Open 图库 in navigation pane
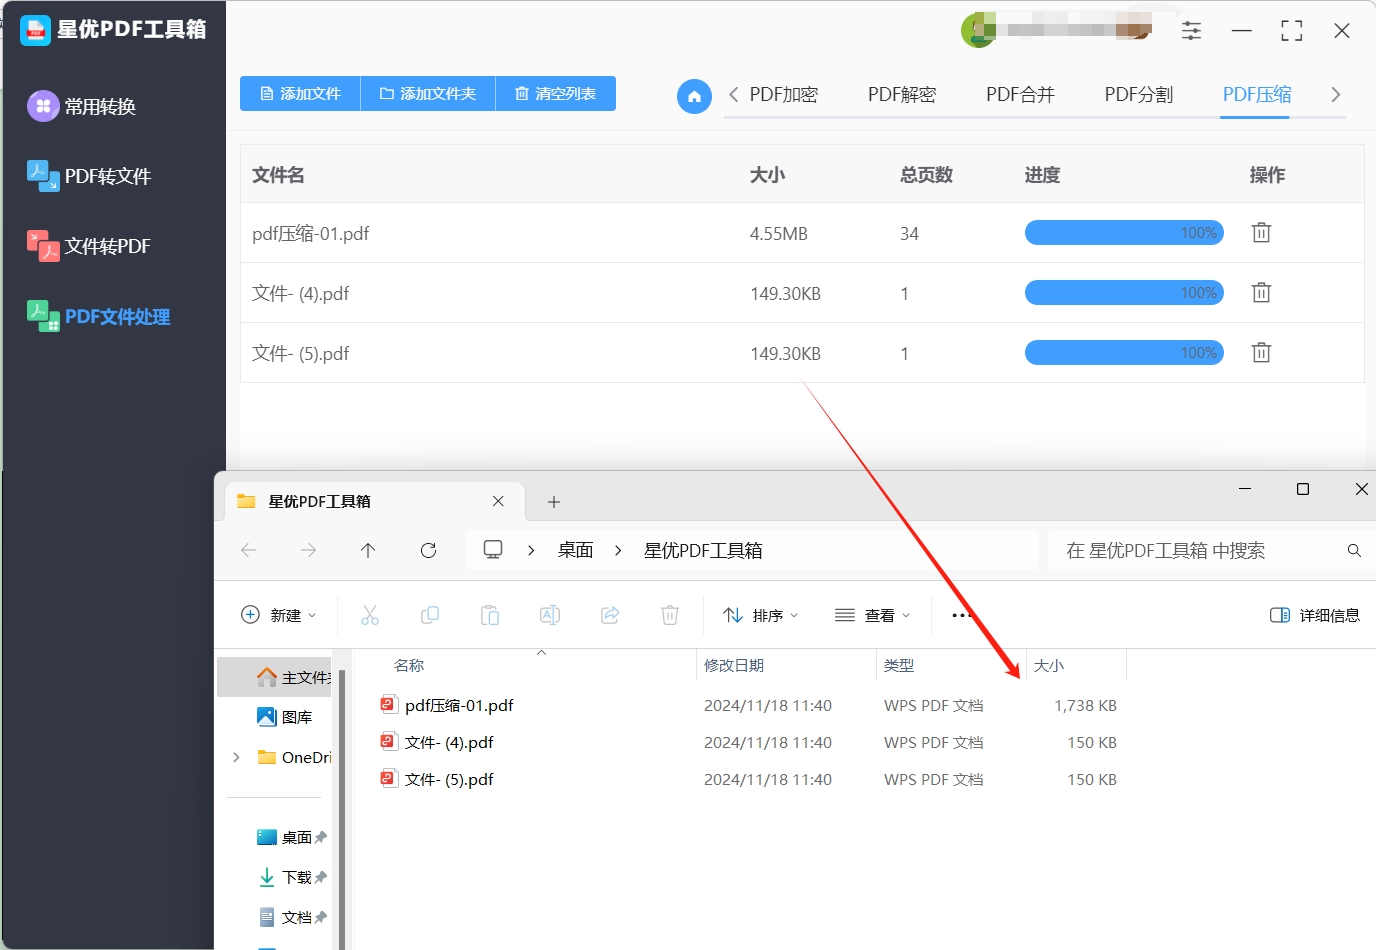1376x950 pixels. click(285, 717)
